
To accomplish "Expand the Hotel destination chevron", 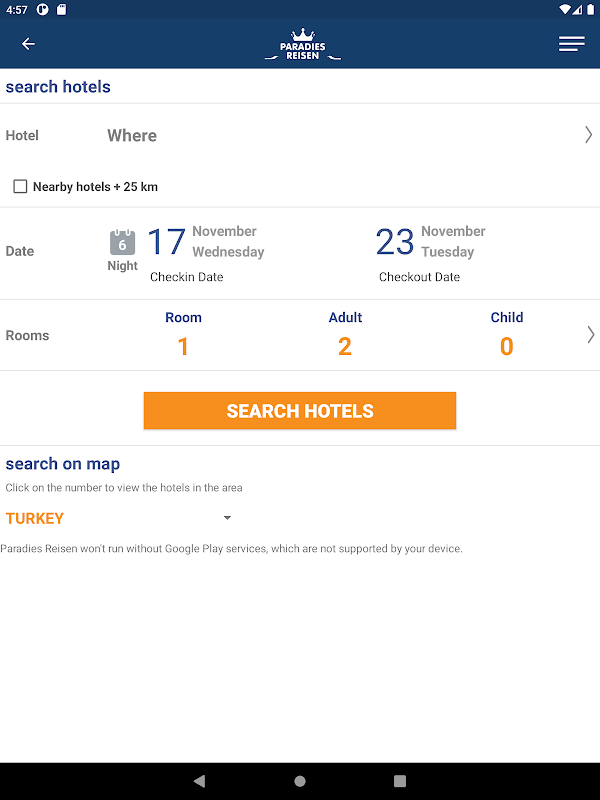I will coord(588,135).
